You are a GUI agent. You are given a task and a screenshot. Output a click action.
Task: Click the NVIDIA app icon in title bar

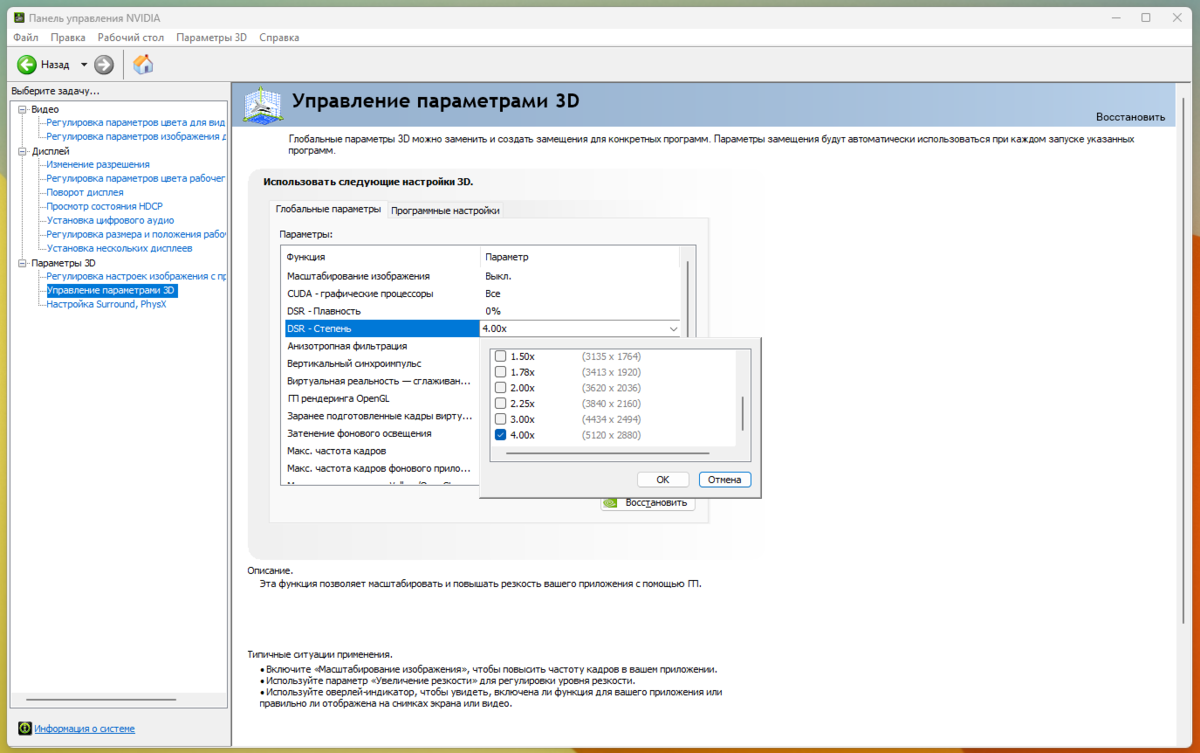(17, 18)
